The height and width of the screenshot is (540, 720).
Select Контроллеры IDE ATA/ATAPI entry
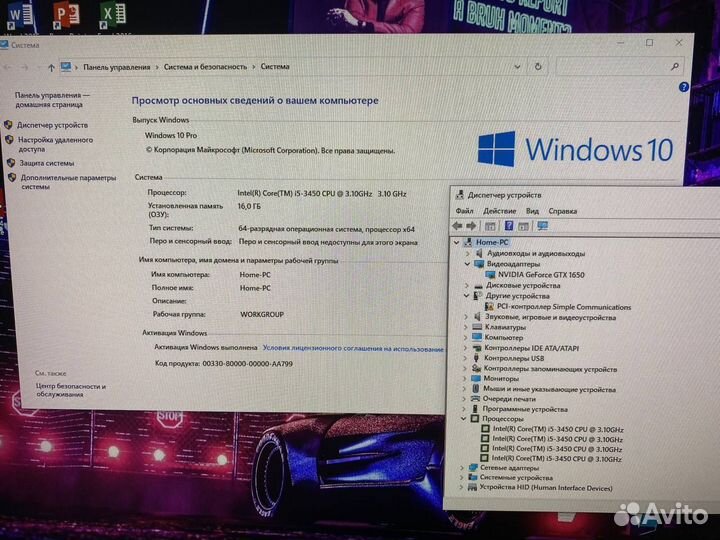[x=532, y=348]
